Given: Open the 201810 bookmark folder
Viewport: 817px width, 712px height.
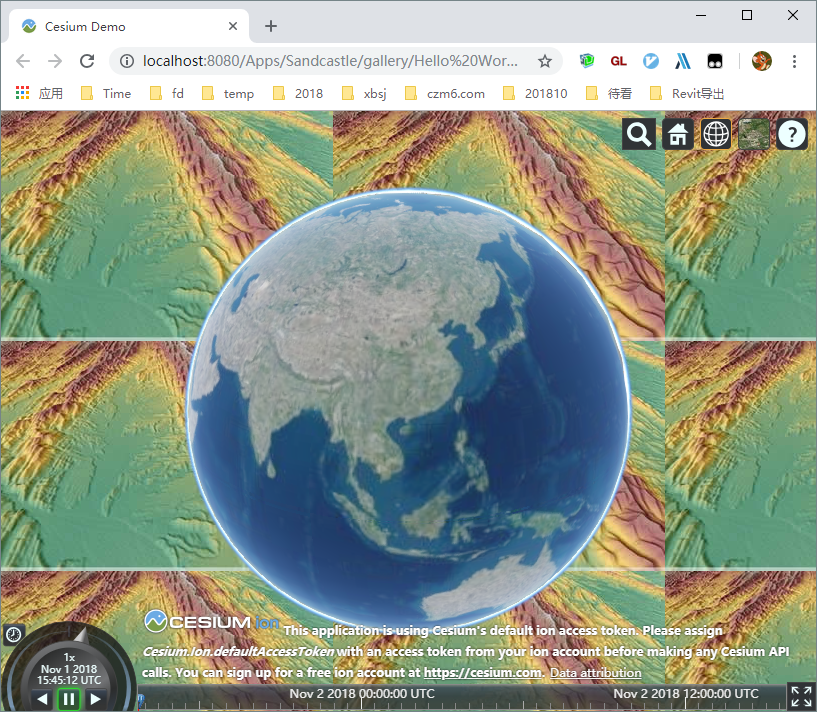Looking at the screenshot, I should pos(535,93).
